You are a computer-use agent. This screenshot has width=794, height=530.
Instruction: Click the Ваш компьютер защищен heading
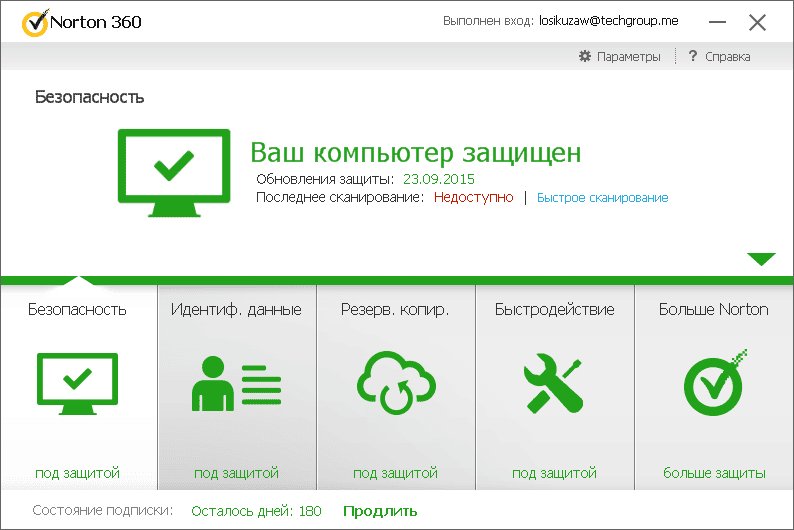pos(416,153)
